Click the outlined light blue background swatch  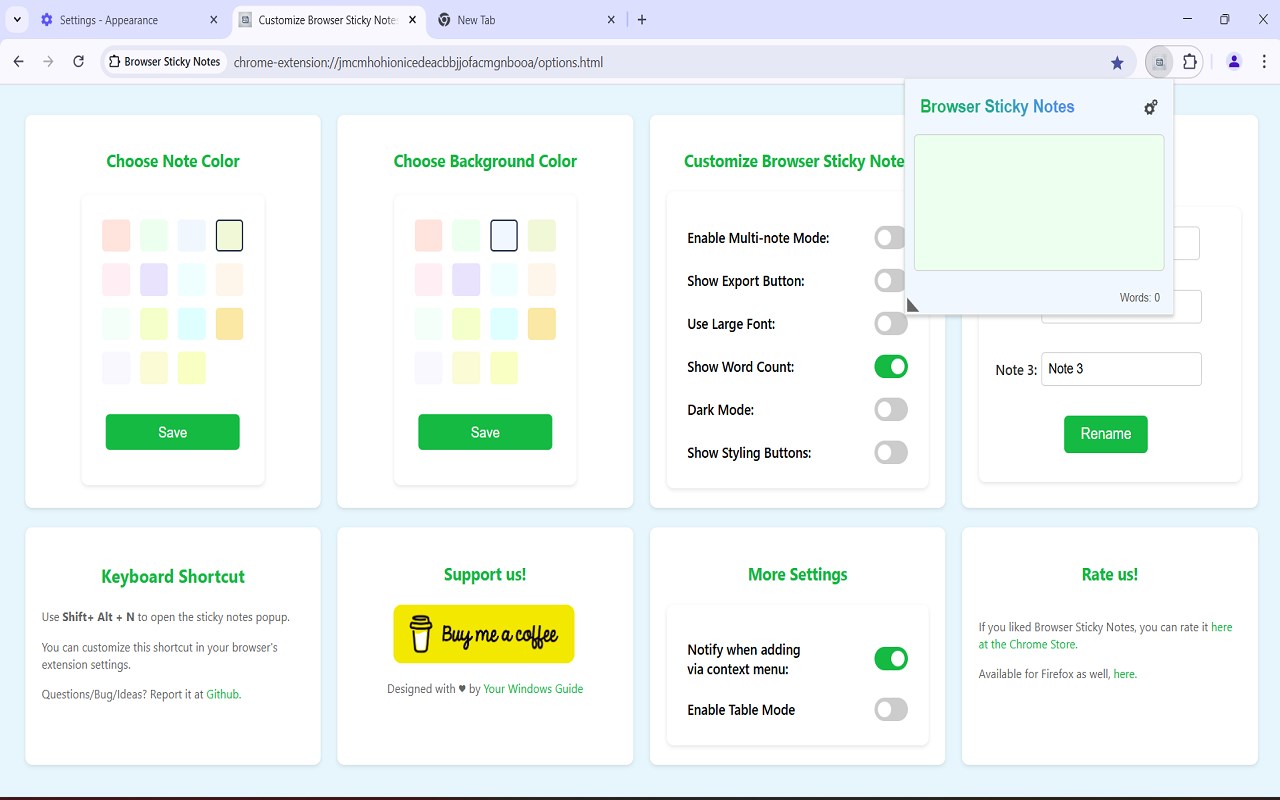click(504, 236)
